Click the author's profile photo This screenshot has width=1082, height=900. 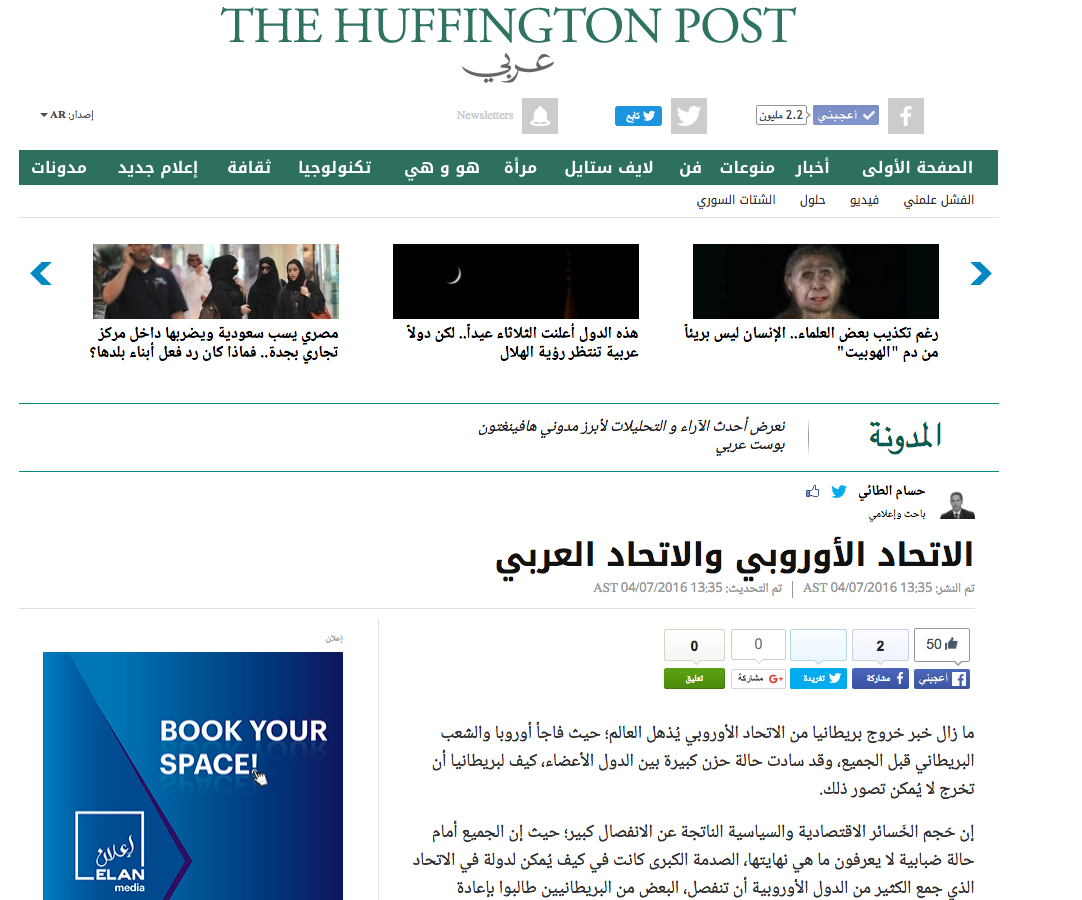point(958,505)
